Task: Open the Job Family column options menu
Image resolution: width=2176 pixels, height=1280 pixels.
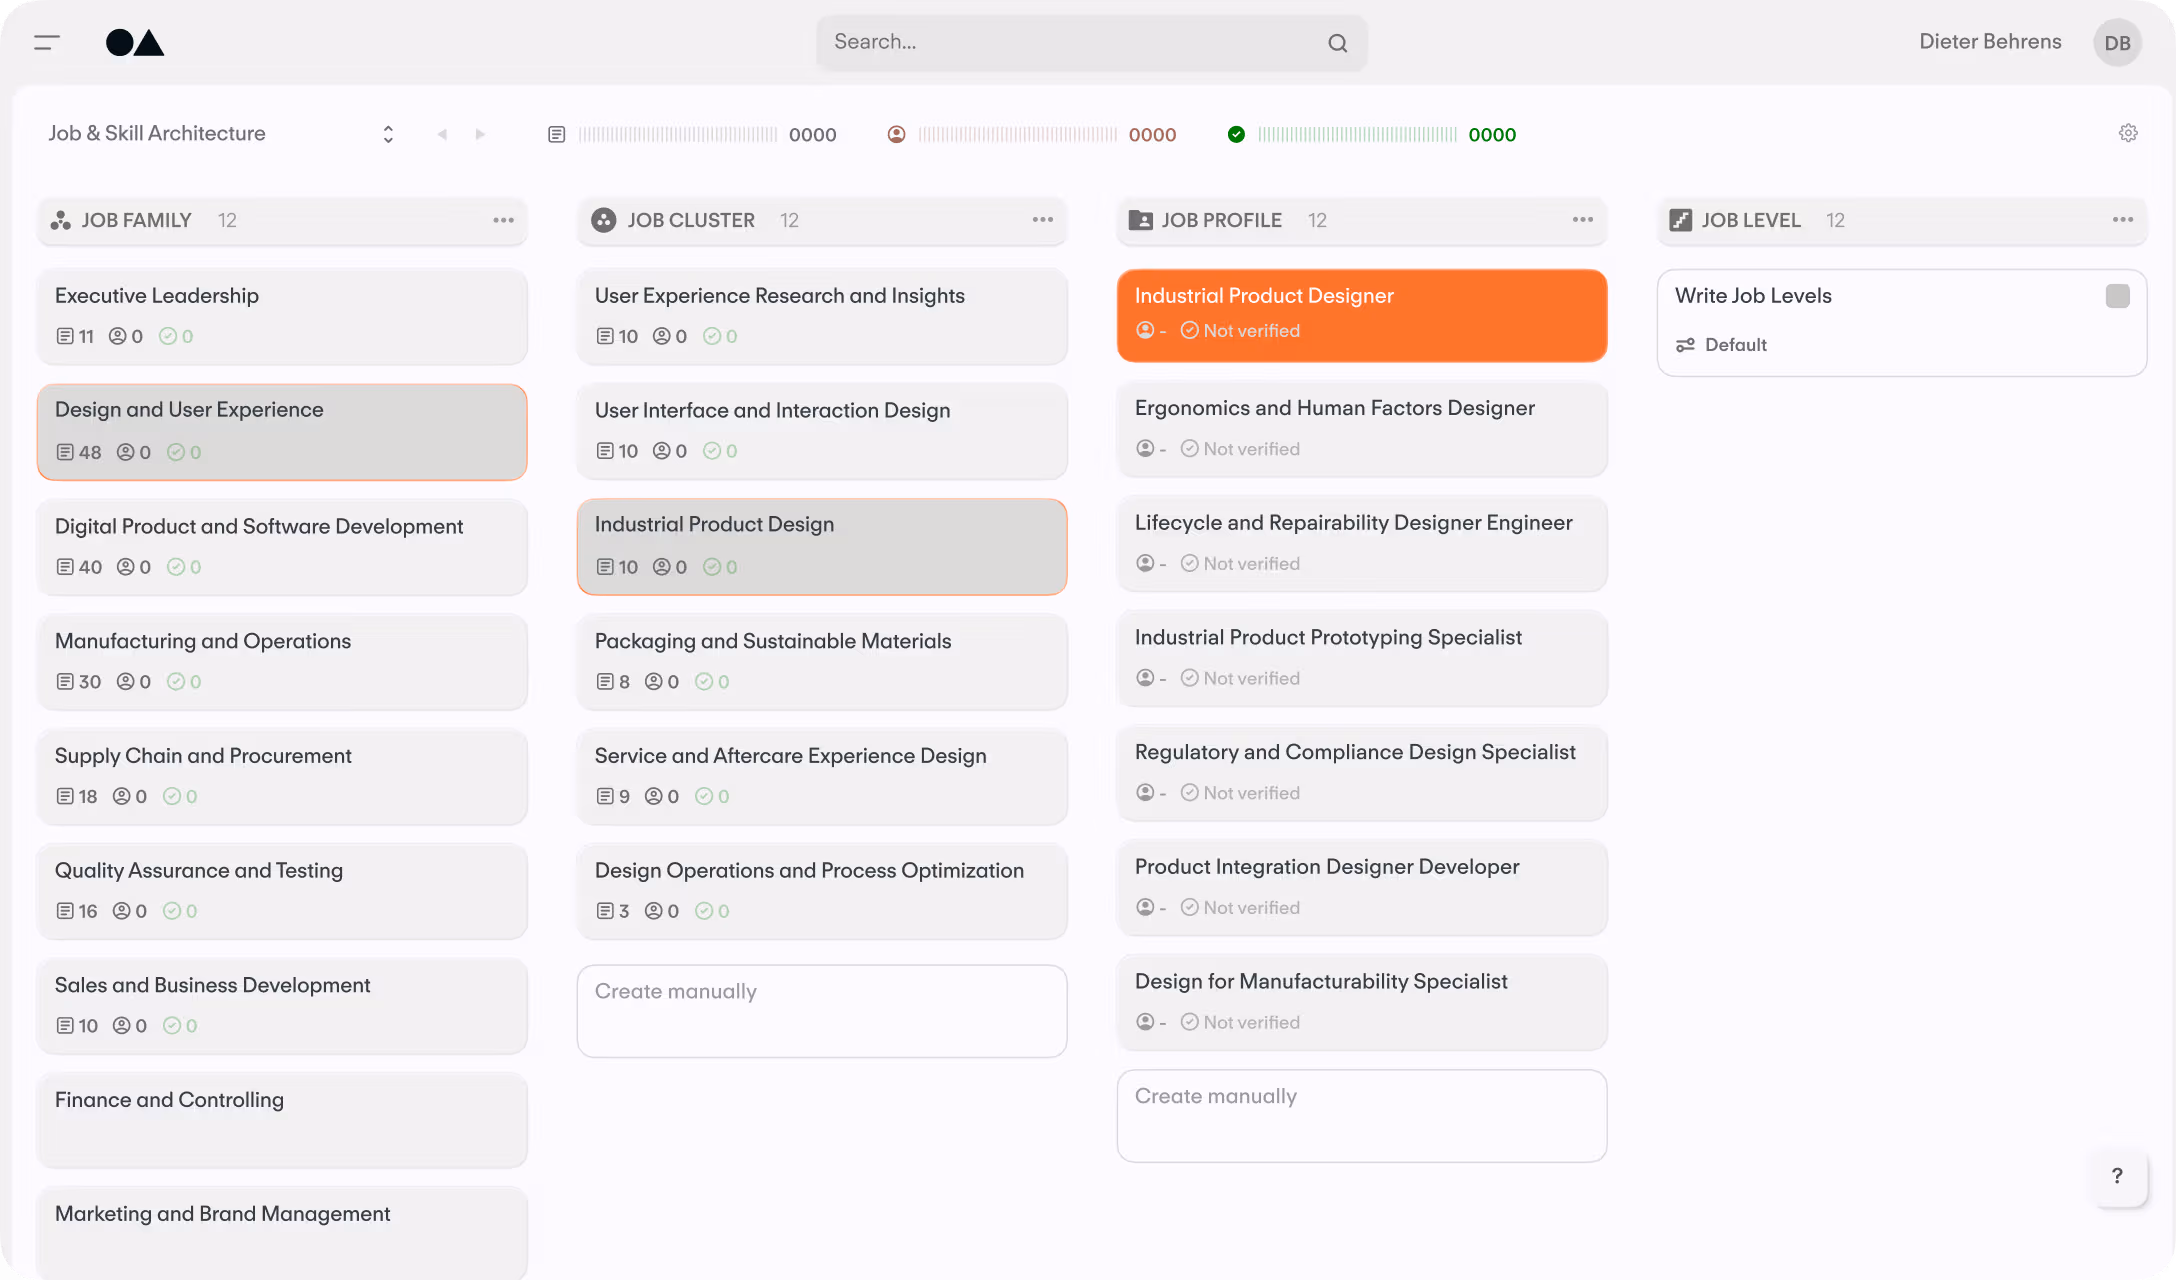Action: 503,220
